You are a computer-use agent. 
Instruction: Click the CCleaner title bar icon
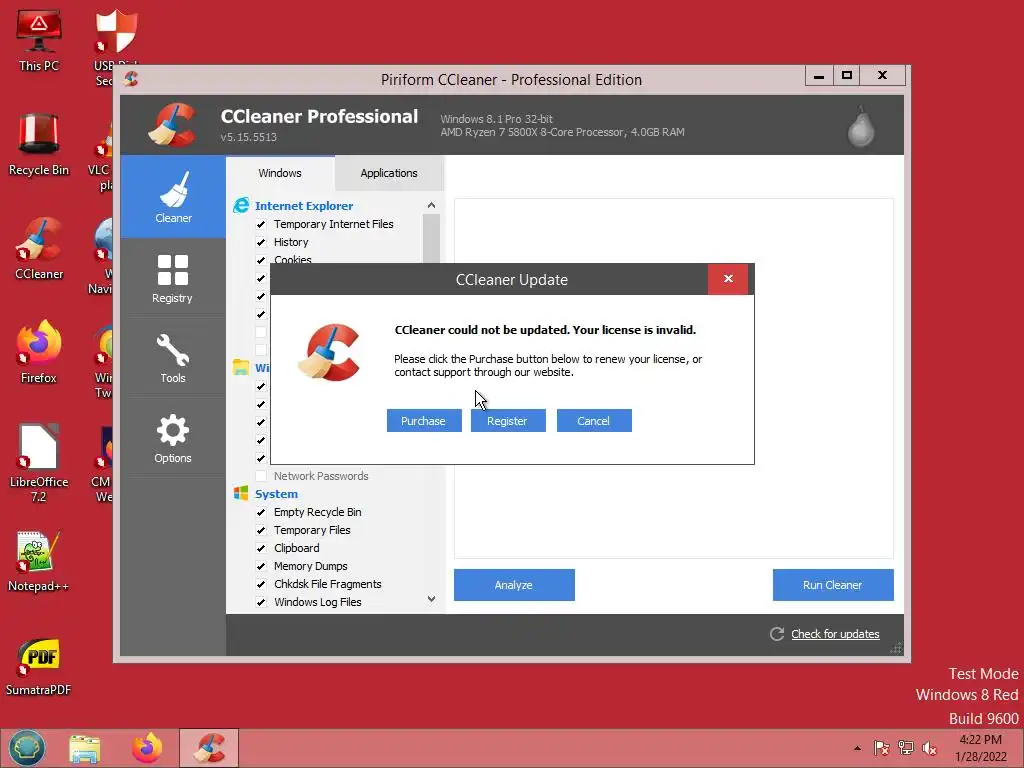tap(131, 79)
